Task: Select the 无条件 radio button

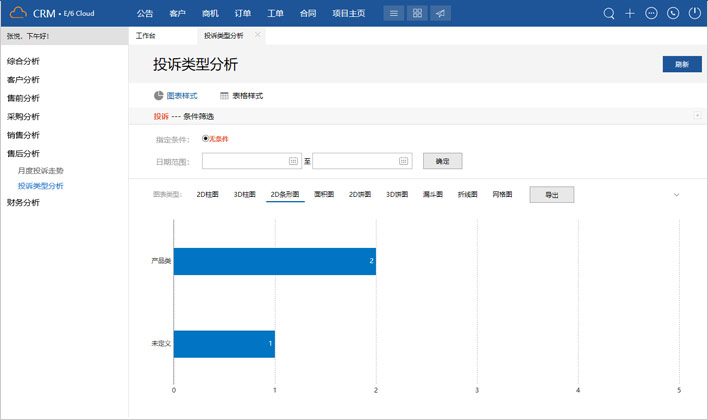Action: point(206,139)
